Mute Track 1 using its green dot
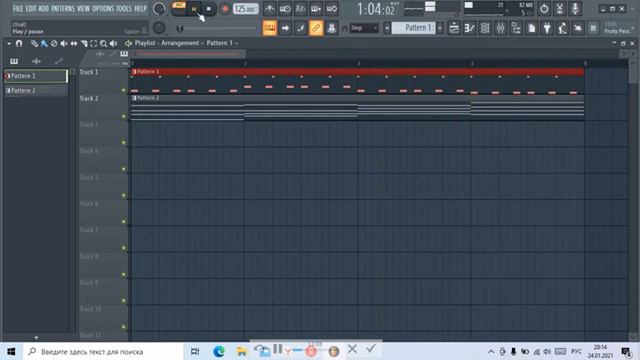The image size is (640, 360). coord(124,90)
